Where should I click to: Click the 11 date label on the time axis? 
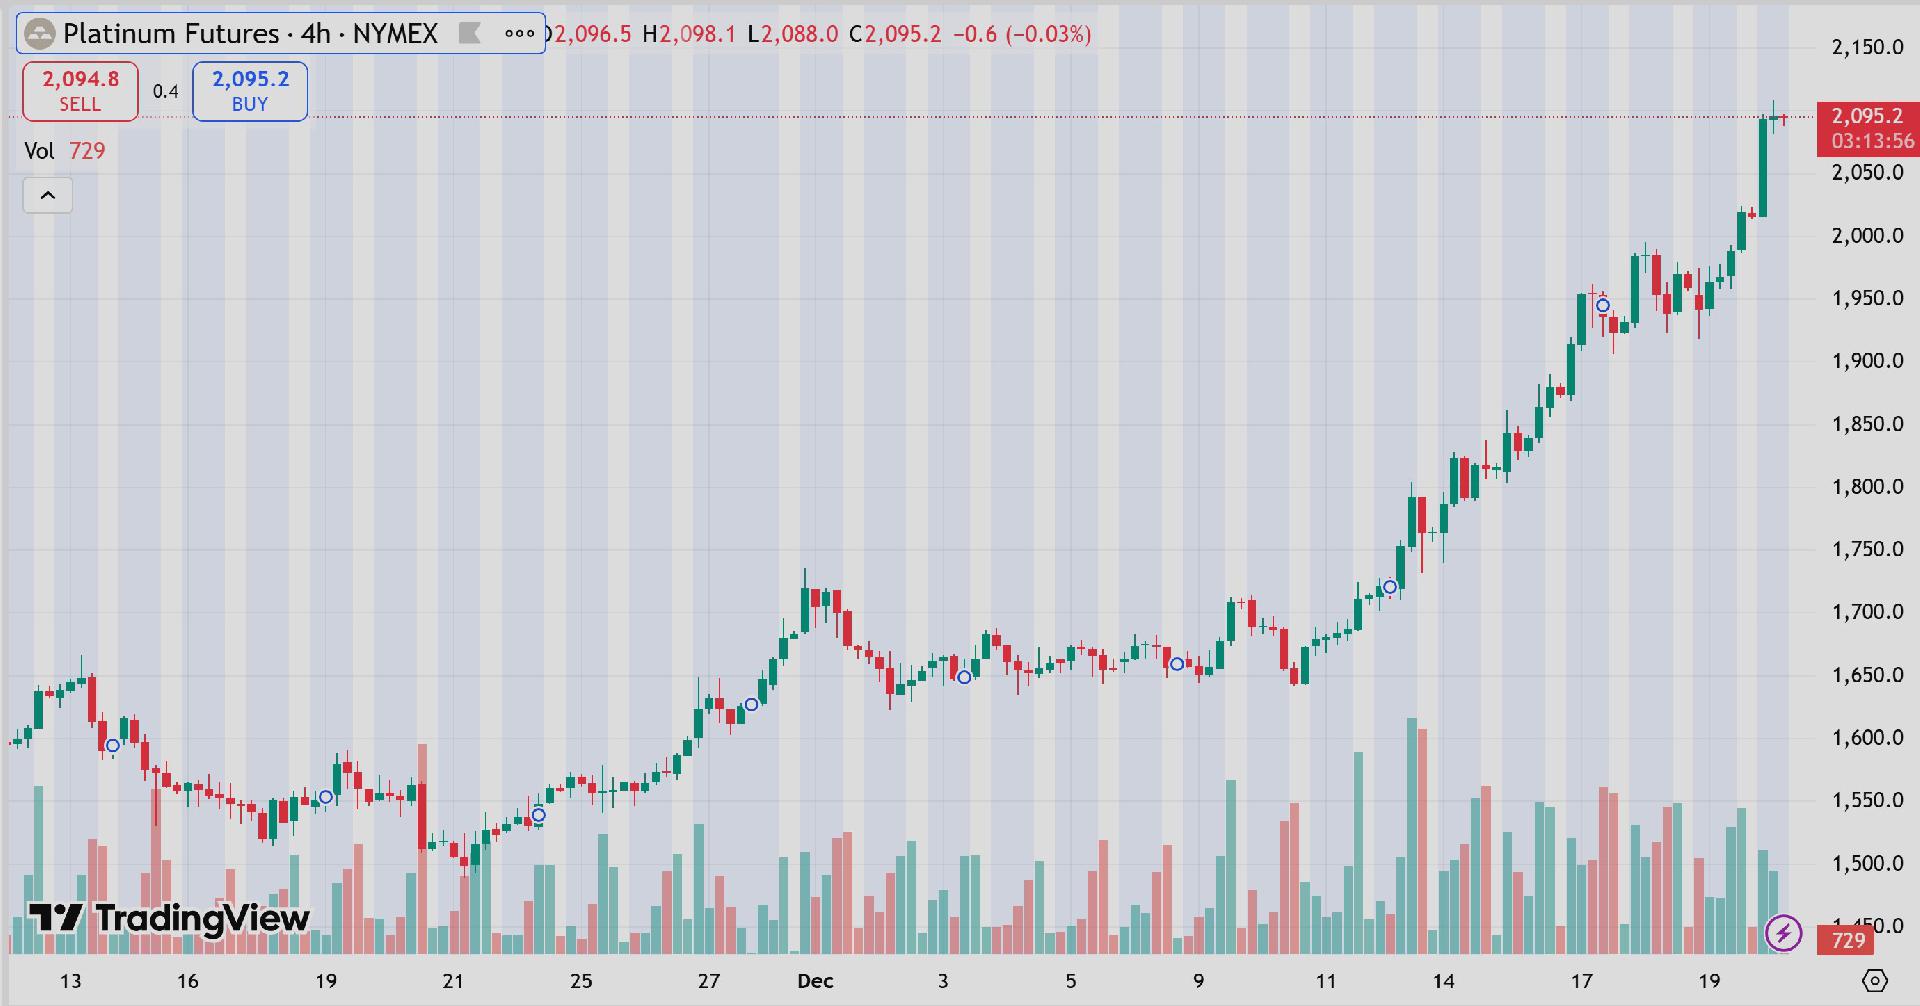click(1326, 981)
